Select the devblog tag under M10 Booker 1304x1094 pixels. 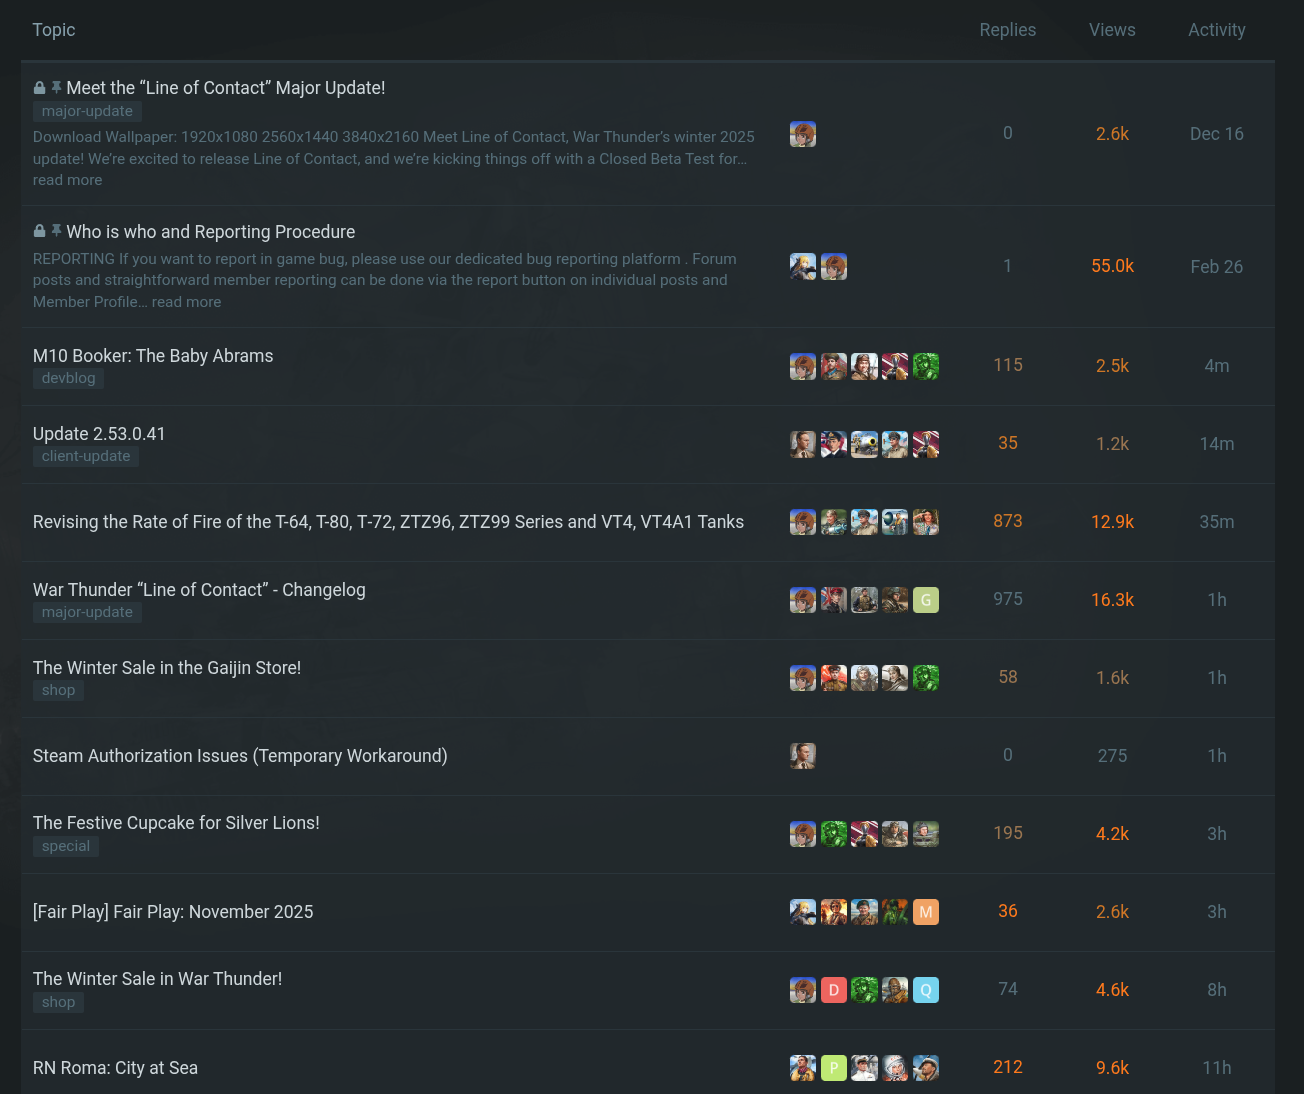point(69,378)
